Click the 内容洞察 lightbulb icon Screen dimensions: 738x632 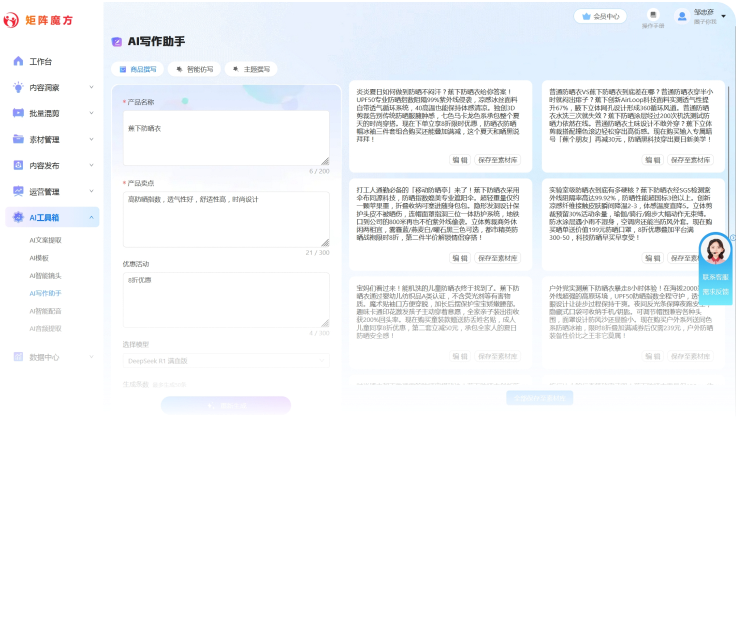click(x=18, y=87)
